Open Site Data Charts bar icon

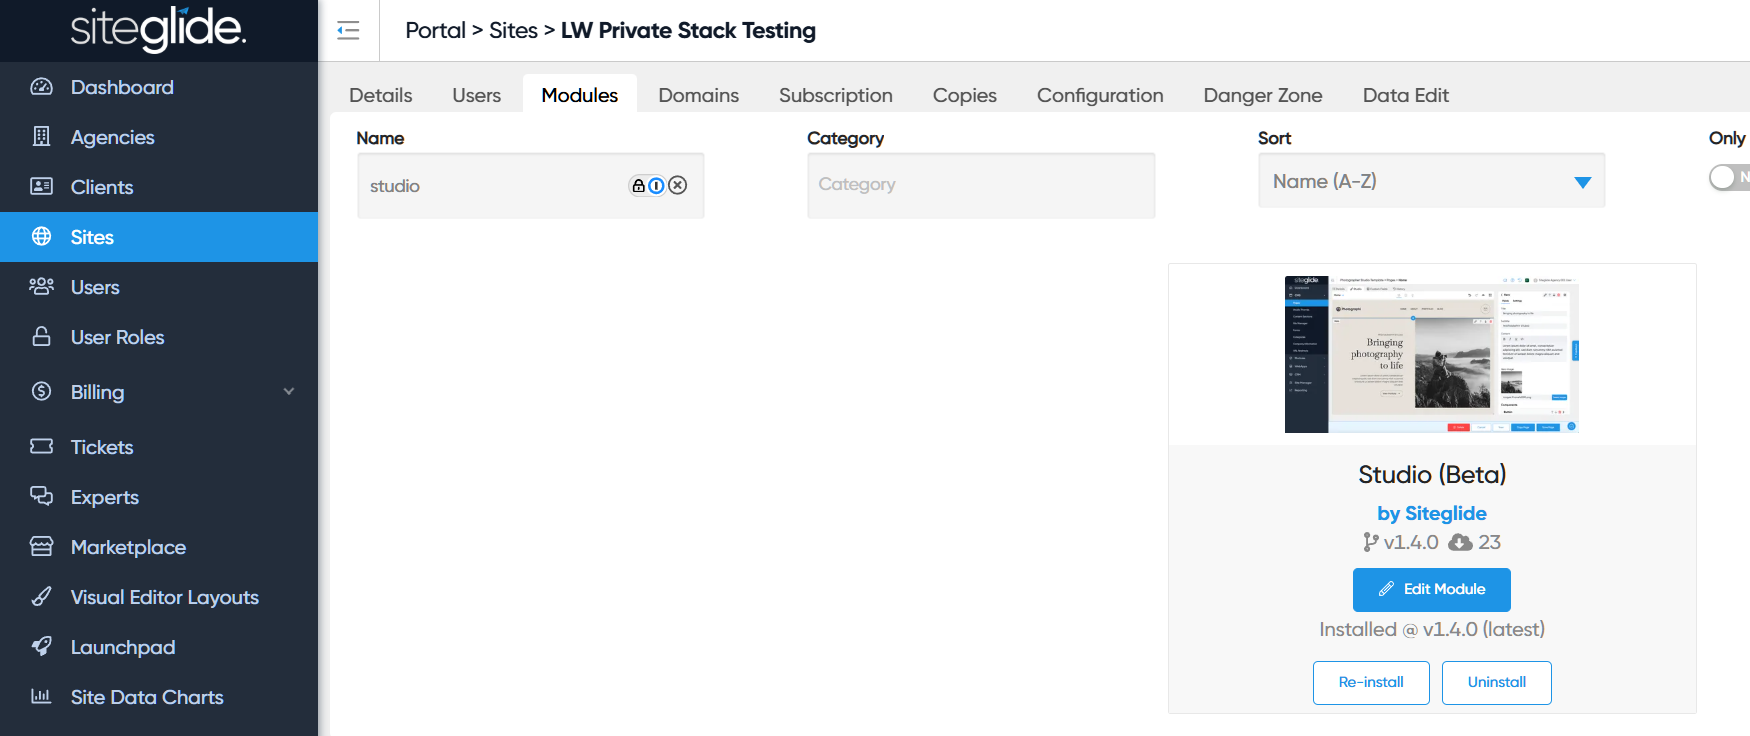[41, 696]
